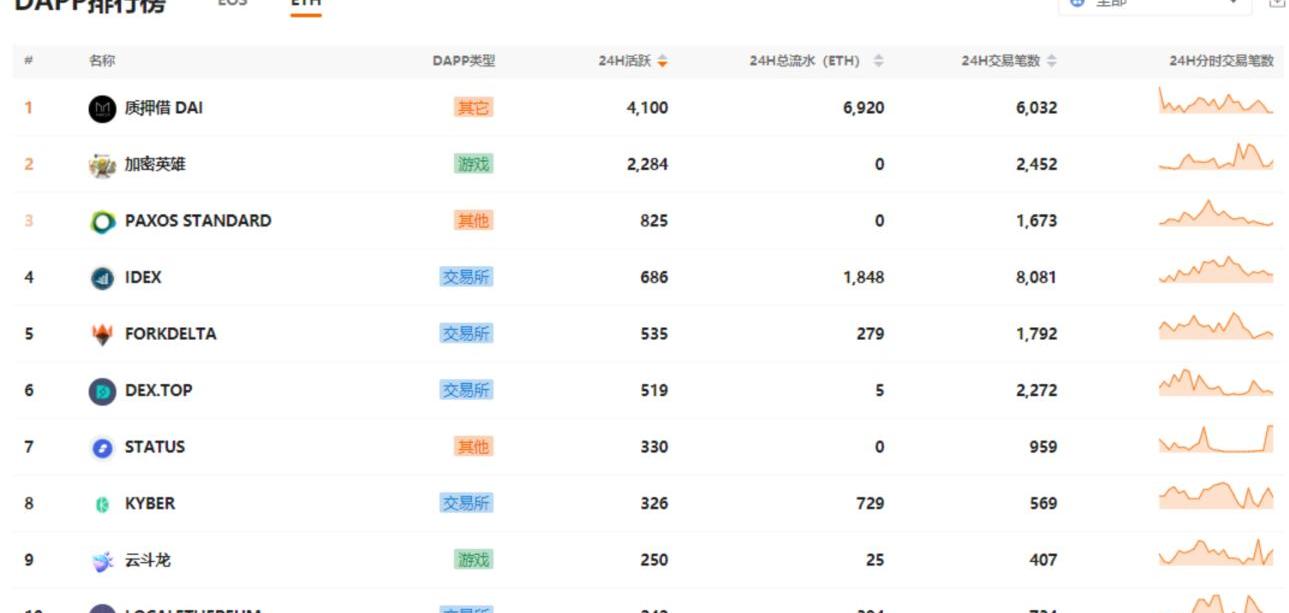Click the 云斗龙 dragon icon
The width and height of the screenshot is (1289, 613).
point(102,561)
